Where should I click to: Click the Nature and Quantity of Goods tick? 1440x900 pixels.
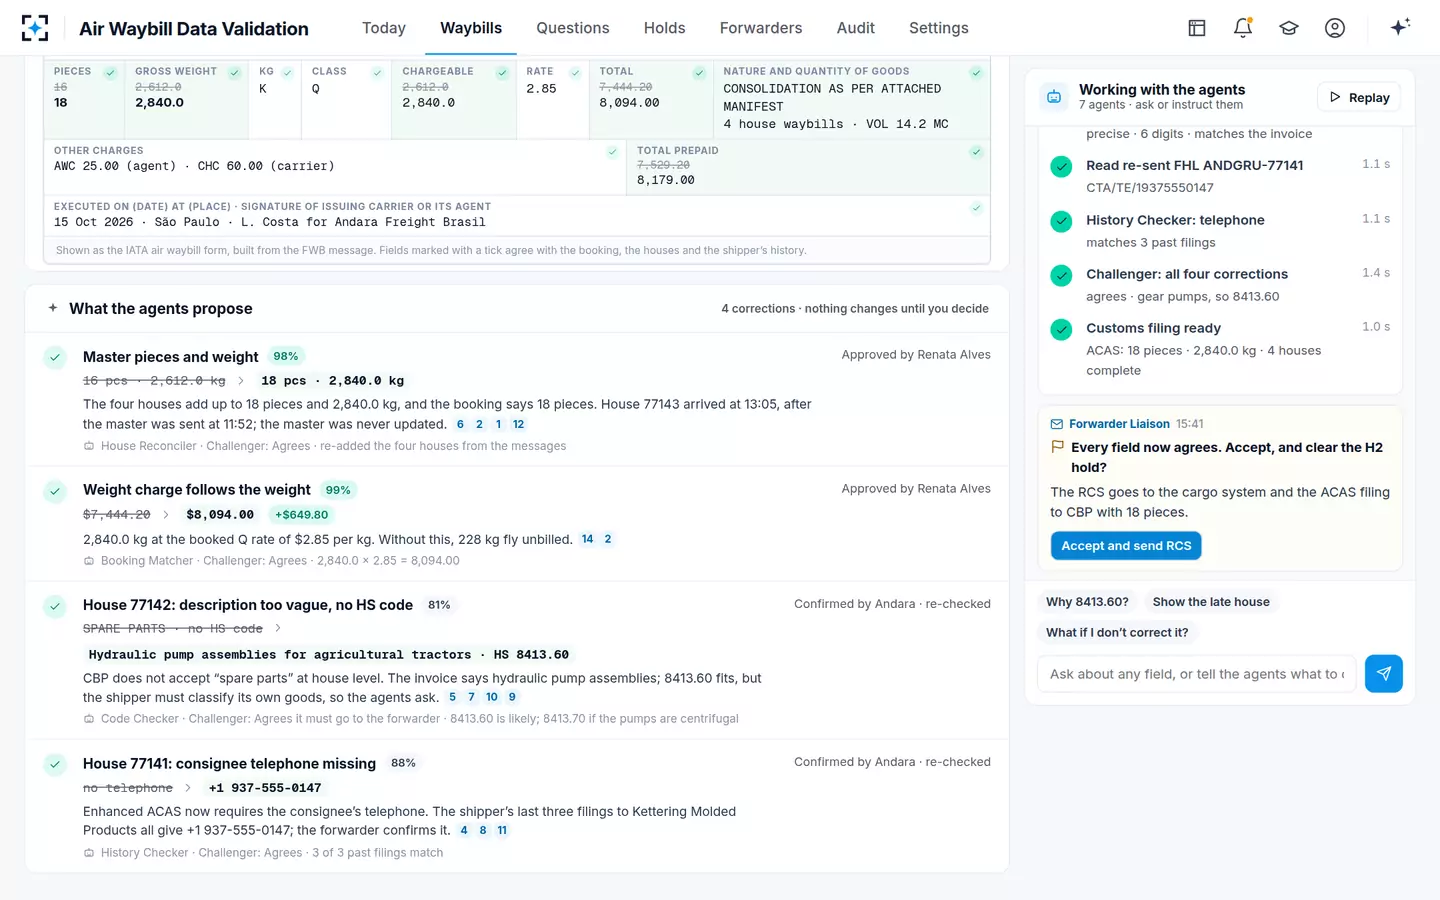(x=976, y=73)
